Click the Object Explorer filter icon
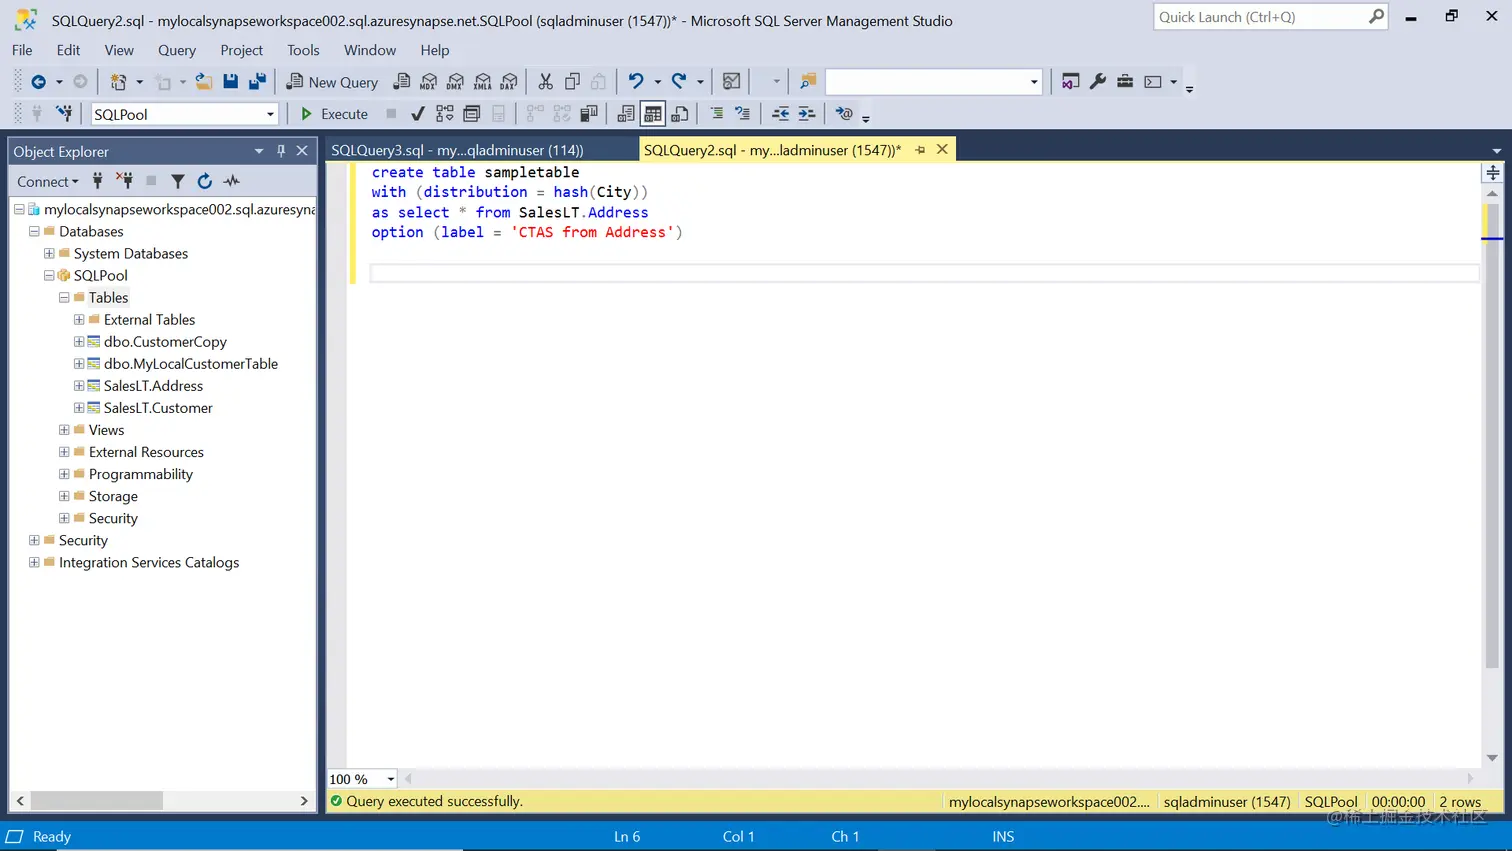 (x=178, y=181)
